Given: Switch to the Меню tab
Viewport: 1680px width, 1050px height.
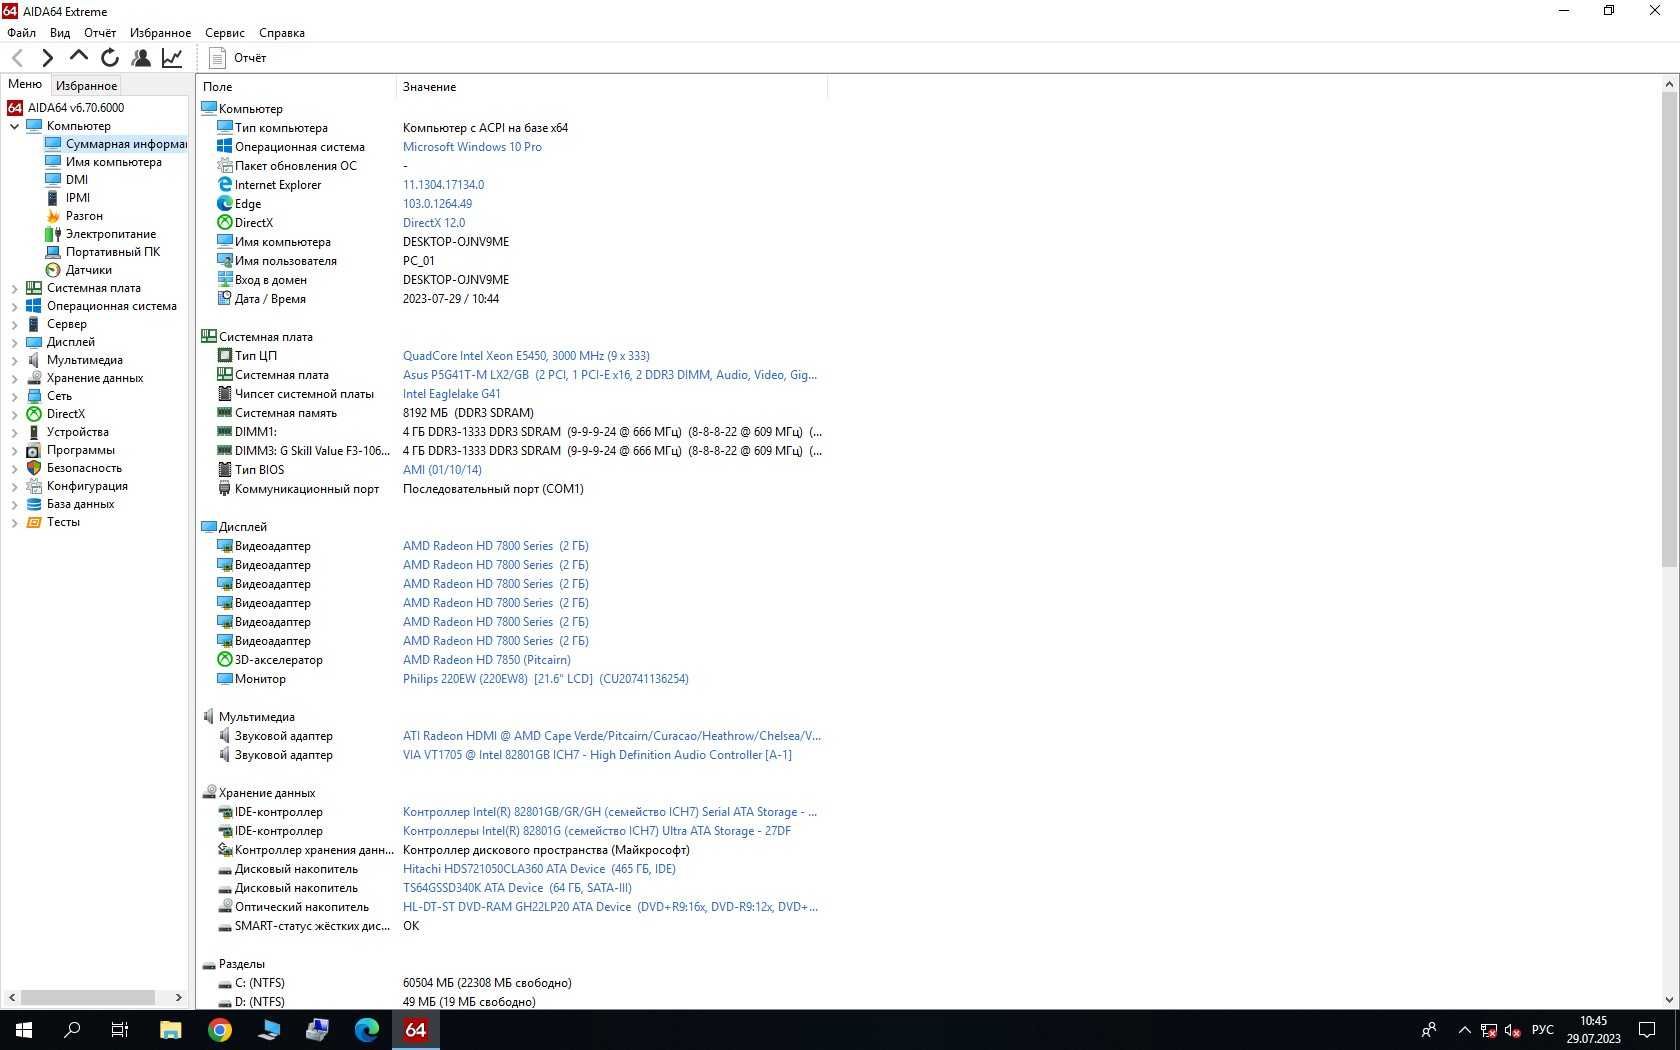Looking at the screenshot, I should [x=25, y=84].
